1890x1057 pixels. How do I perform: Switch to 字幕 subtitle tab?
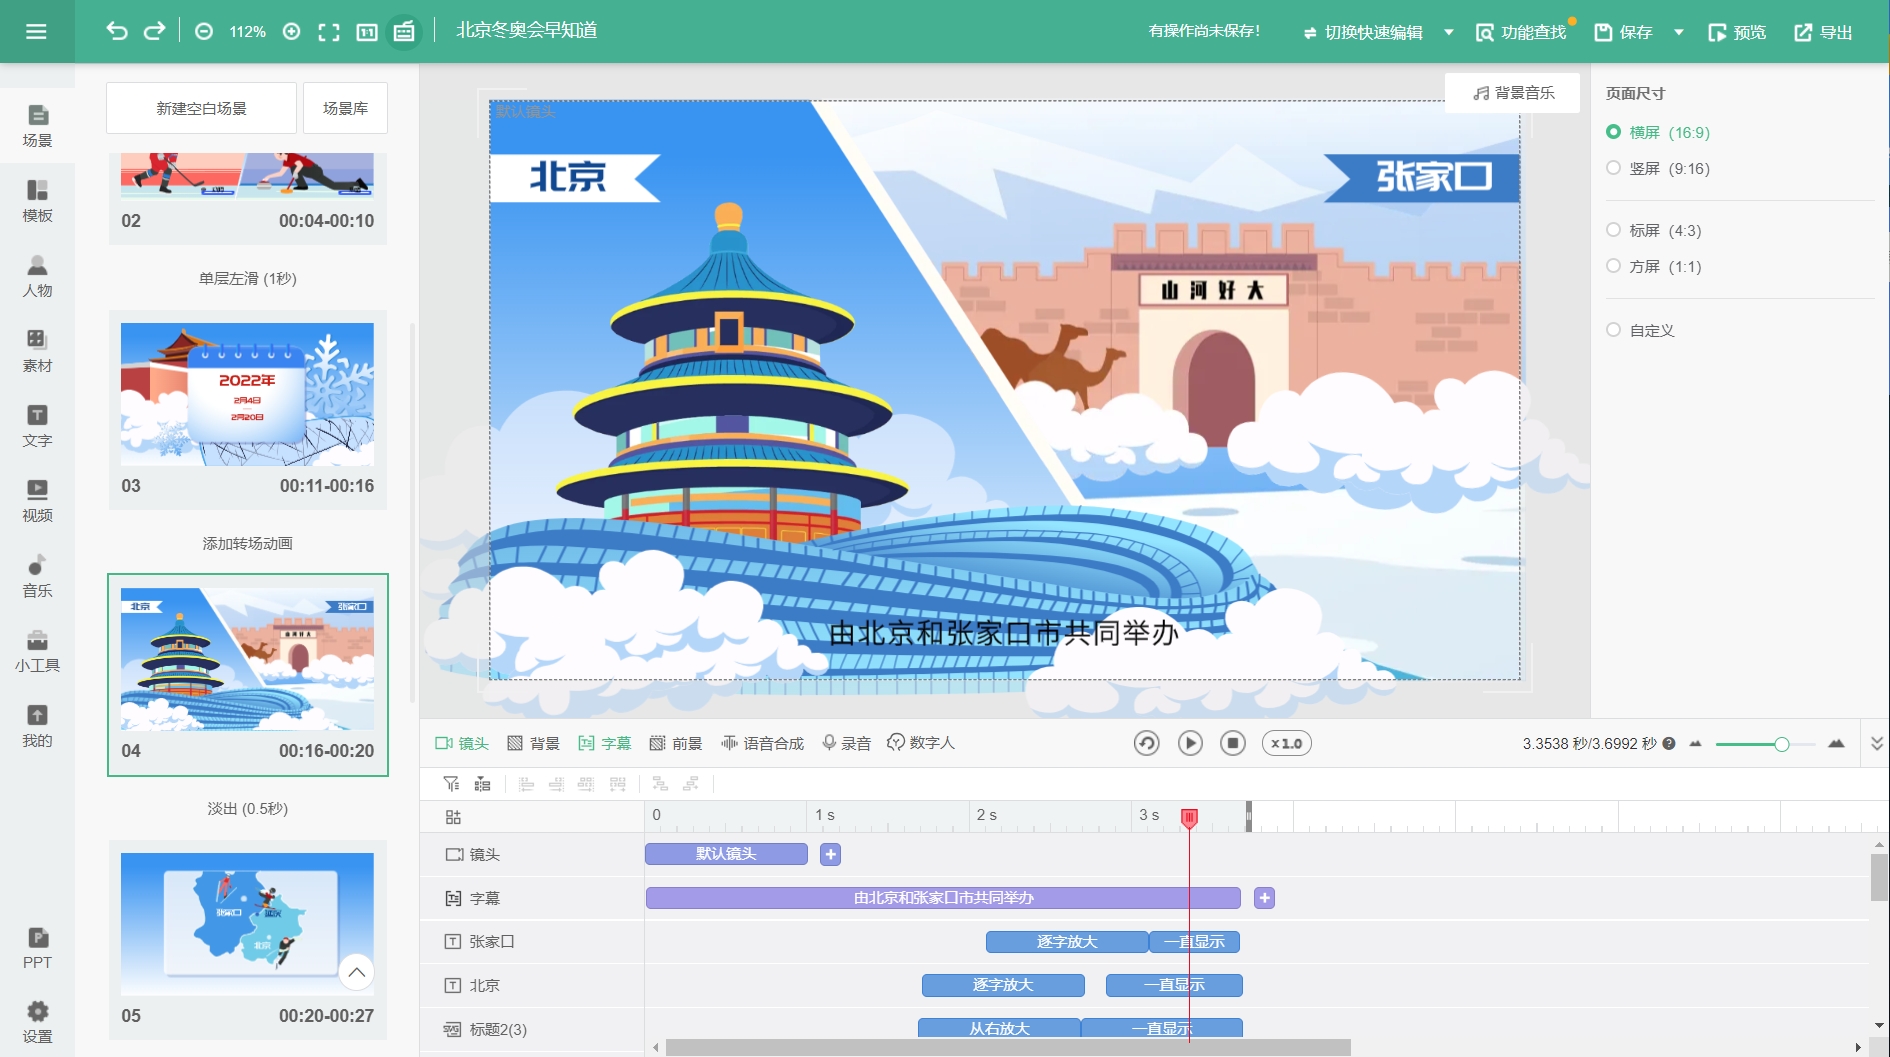pyautogui.click(x=605, y=743)
